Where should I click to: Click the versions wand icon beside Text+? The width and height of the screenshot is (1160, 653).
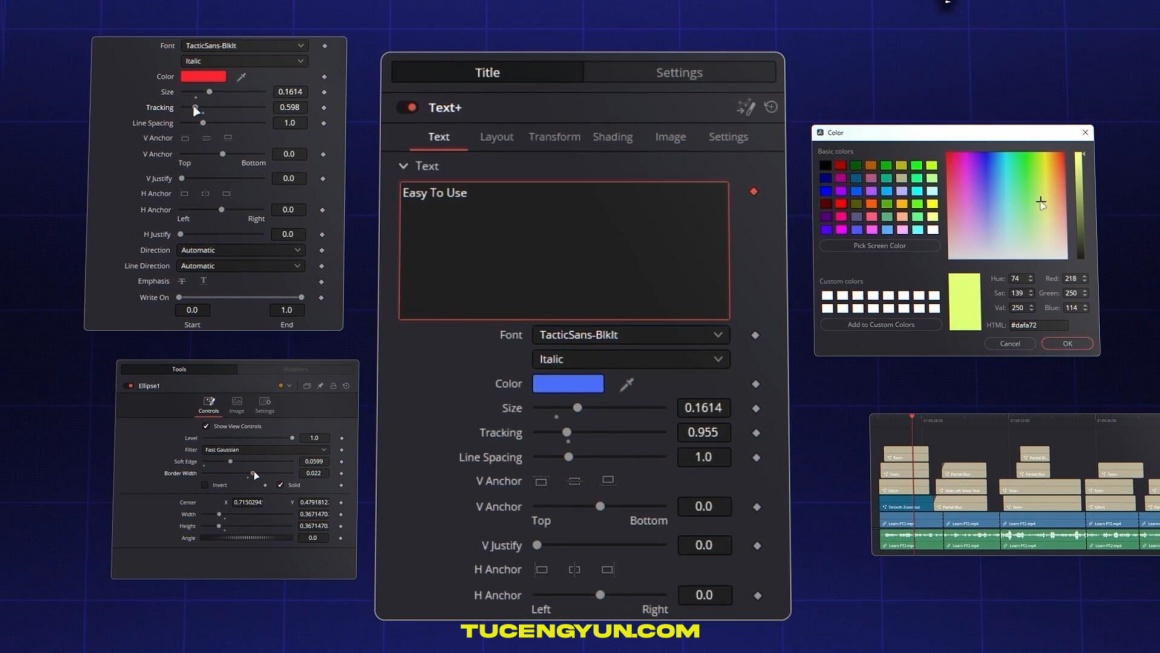746,107
